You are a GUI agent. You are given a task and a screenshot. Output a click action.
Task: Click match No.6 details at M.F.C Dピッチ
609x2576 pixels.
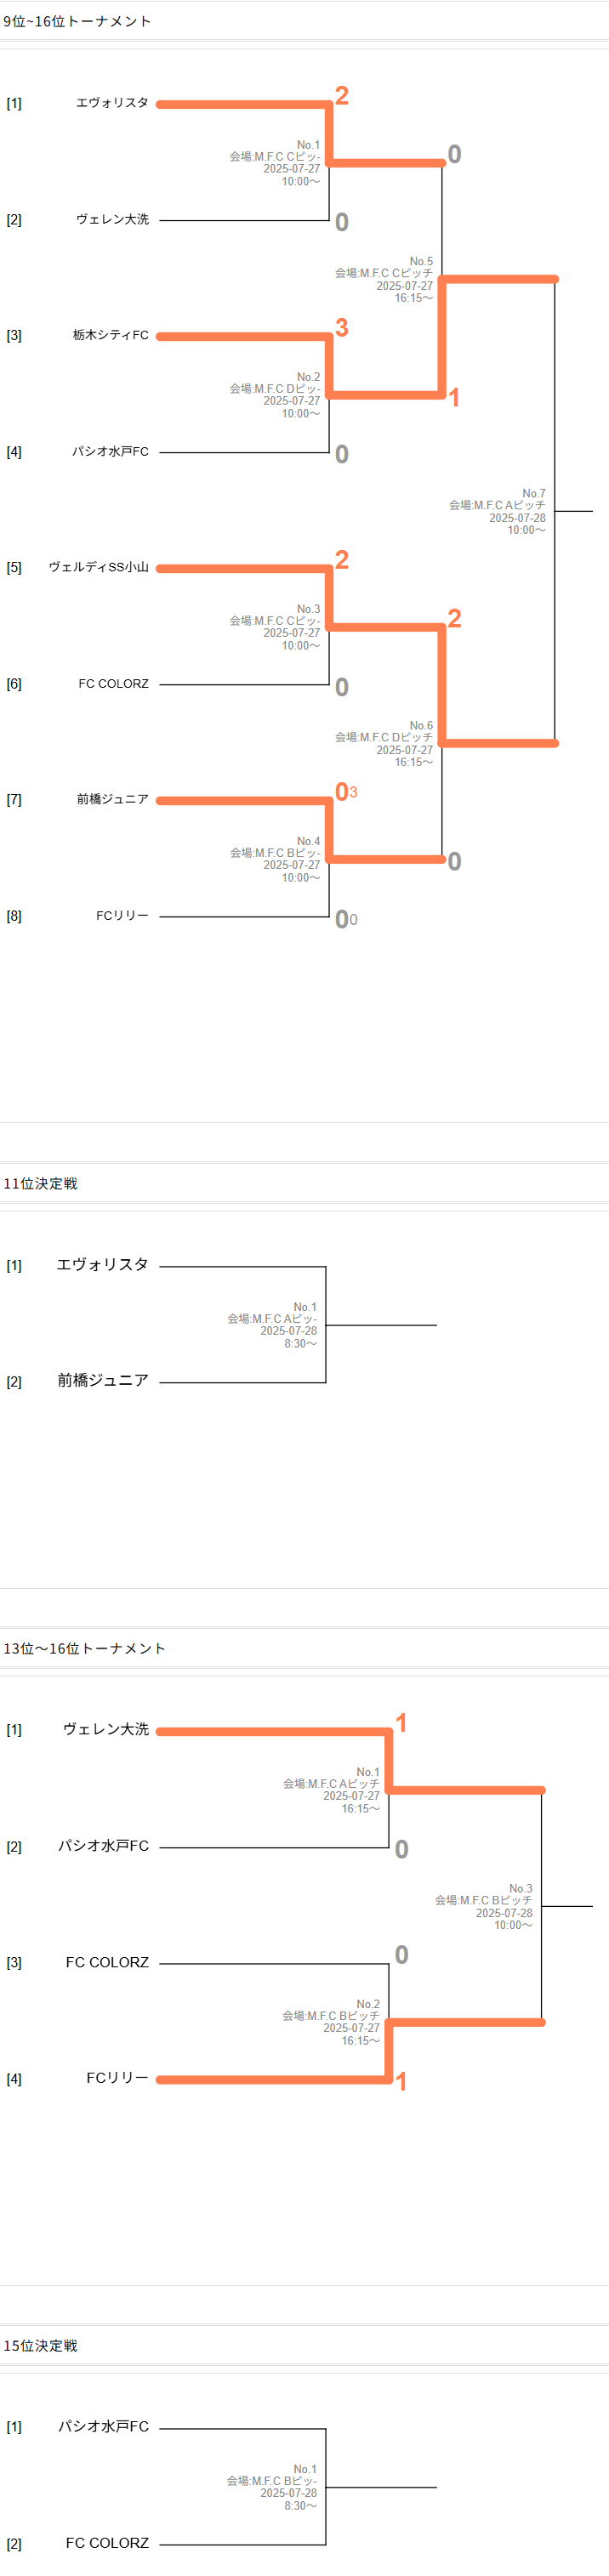click(384, 744)
